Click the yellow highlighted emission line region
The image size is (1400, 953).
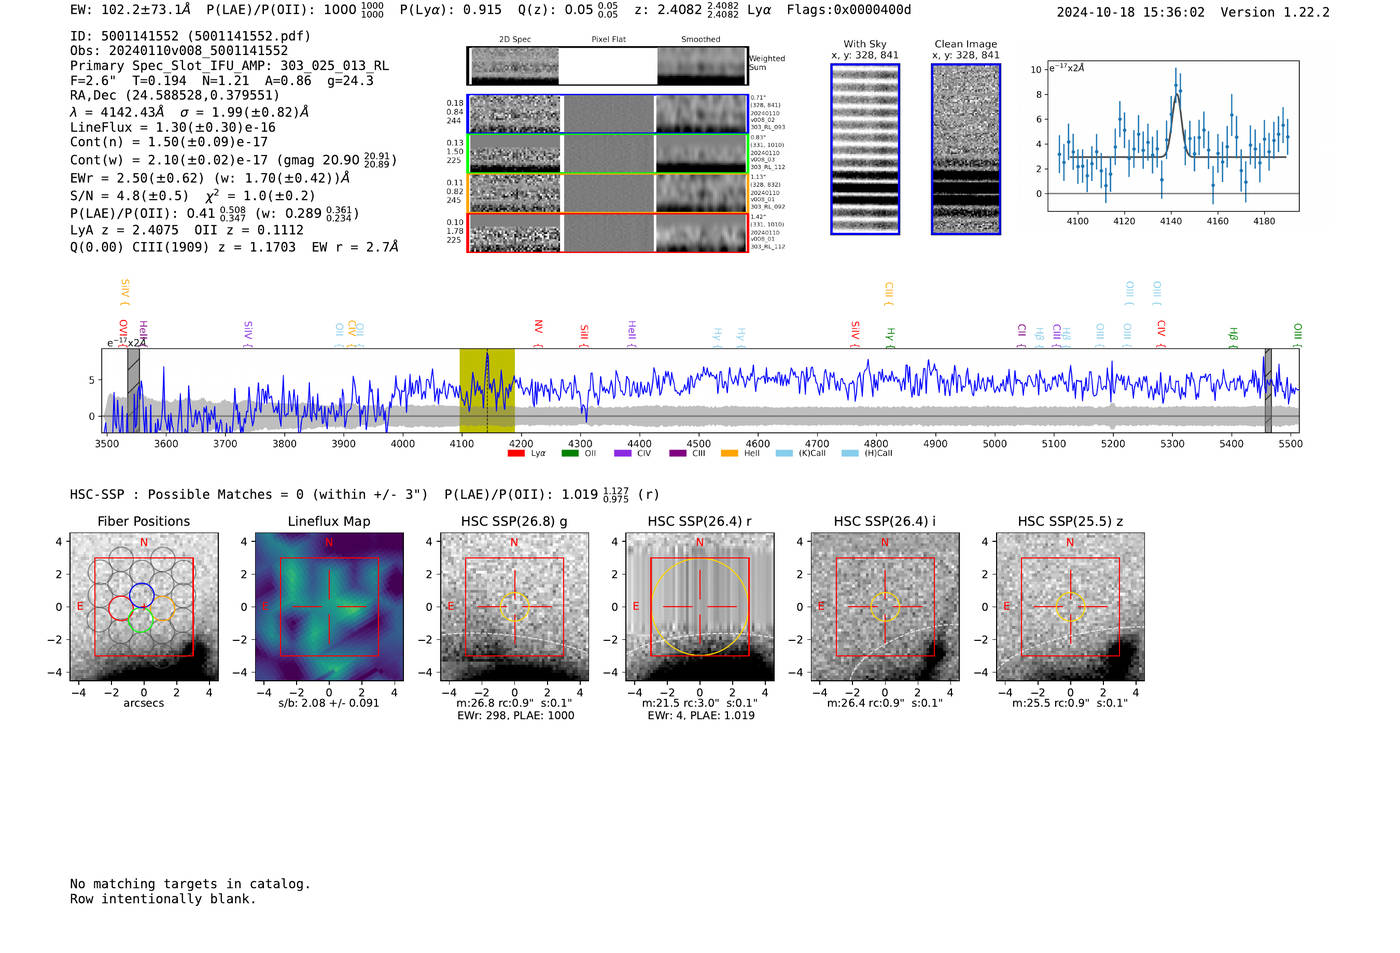[487, 390]
